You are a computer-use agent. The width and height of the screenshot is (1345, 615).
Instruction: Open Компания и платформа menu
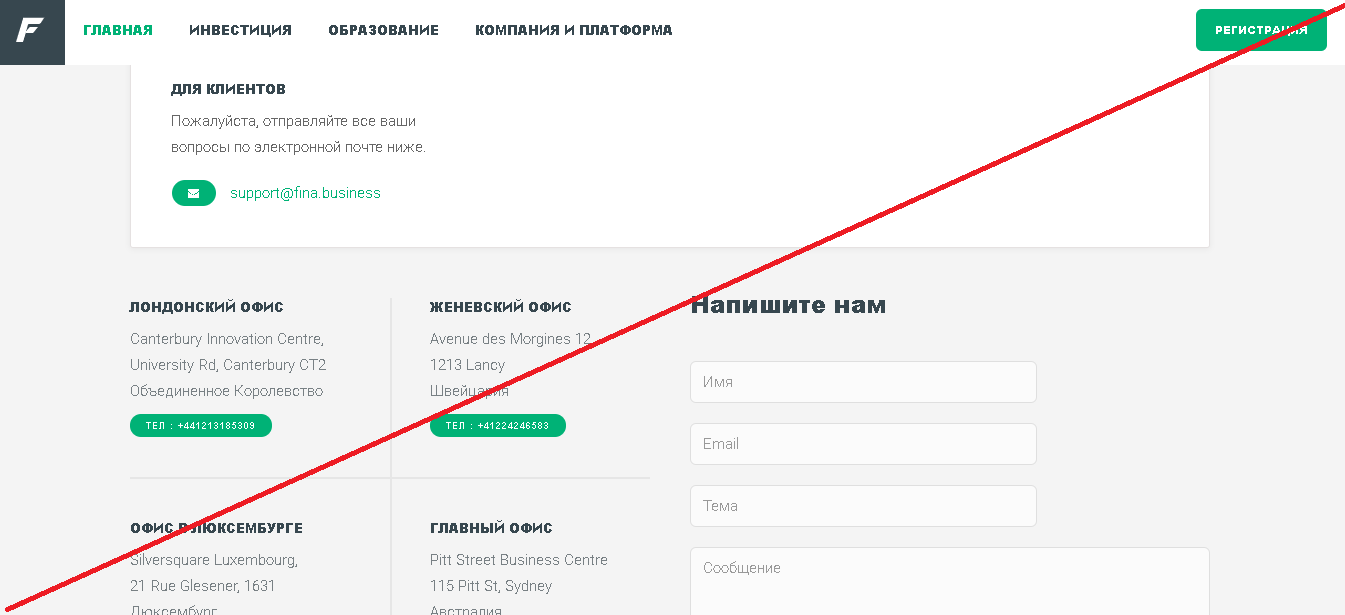[574, 30]
